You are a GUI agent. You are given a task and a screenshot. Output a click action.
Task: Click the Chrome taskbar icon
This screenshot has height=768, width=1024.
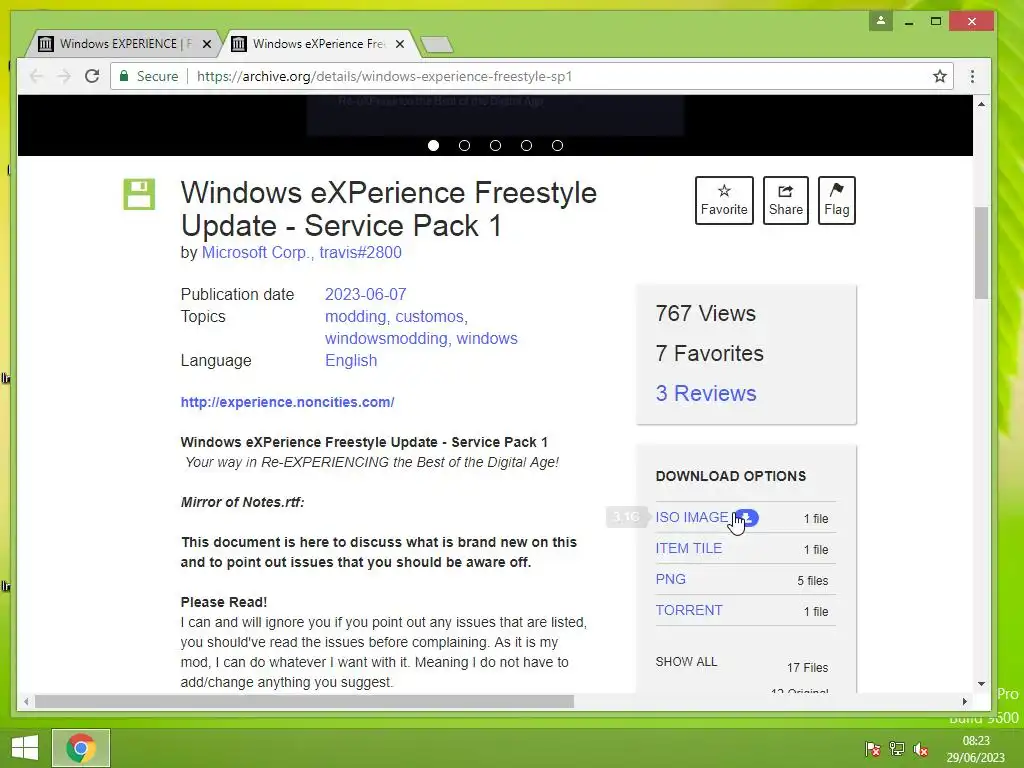click(x=81, y=748)
